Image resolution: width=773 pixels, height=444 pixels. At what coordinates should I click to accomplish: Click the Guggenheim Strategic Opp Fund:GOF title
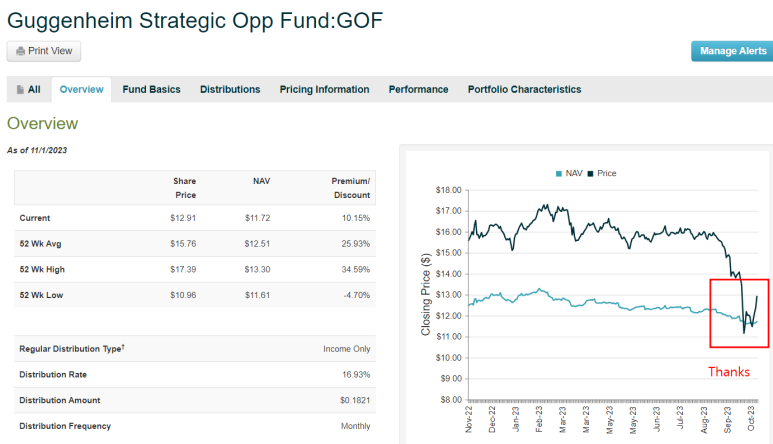(x=195, y=21)
